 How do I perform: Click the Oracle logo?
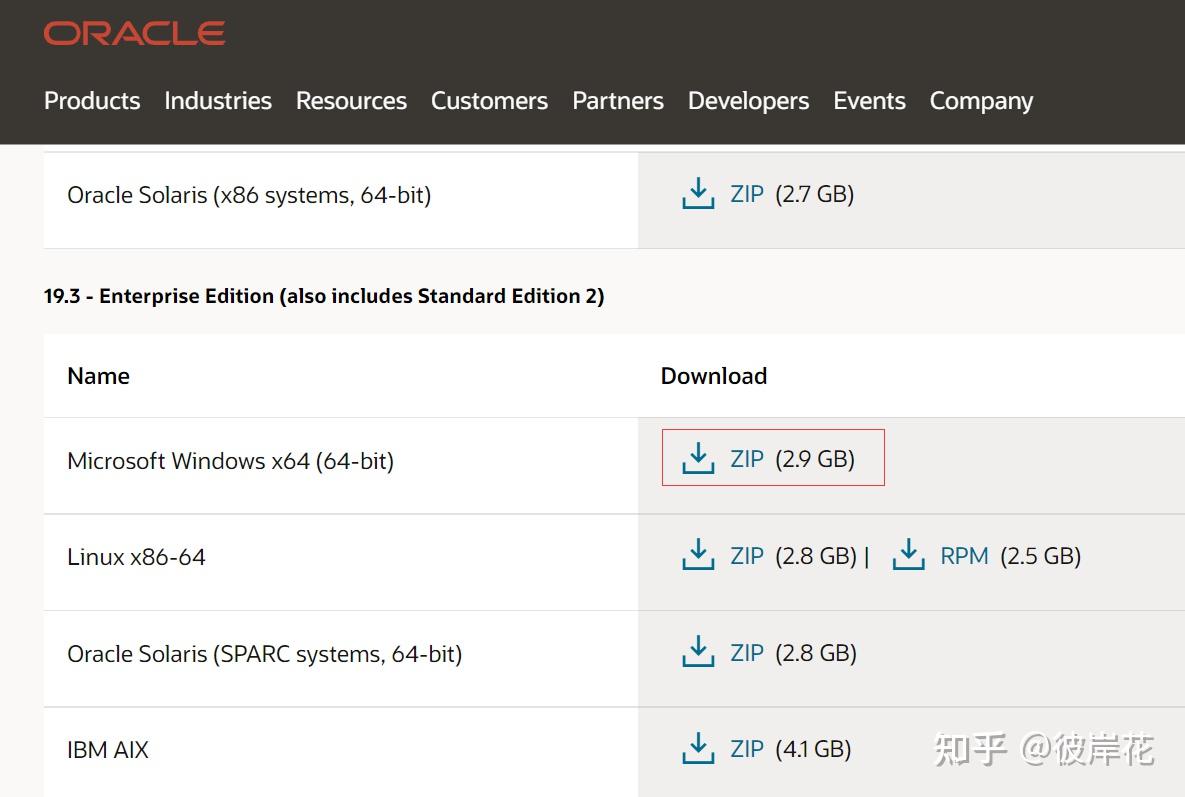pos(134,34)
